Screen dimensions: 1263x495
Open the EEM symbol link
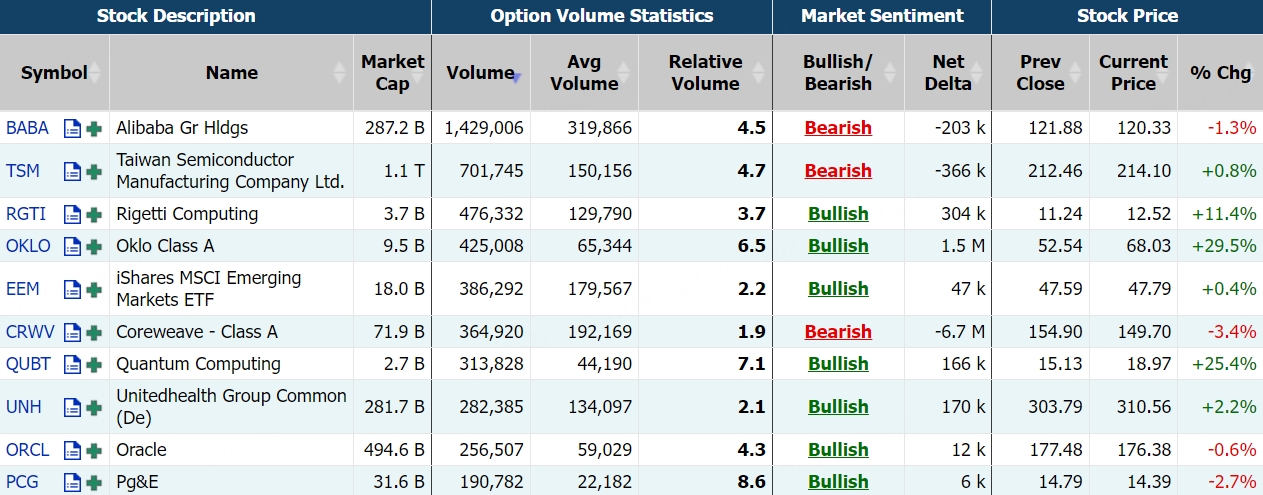23,289
